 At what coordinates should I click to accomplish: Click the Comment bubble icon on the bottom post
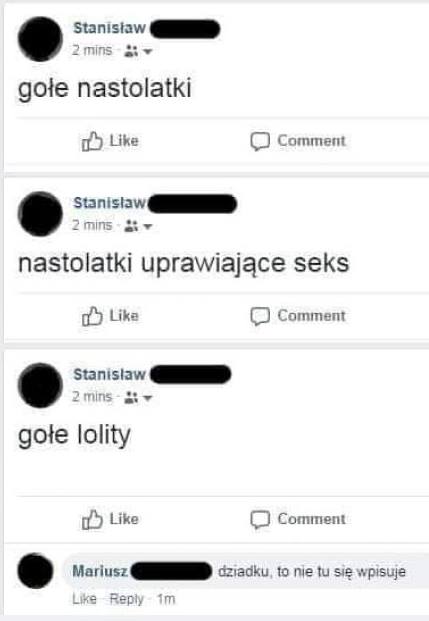pyautogui.click(x=260, y=520)
